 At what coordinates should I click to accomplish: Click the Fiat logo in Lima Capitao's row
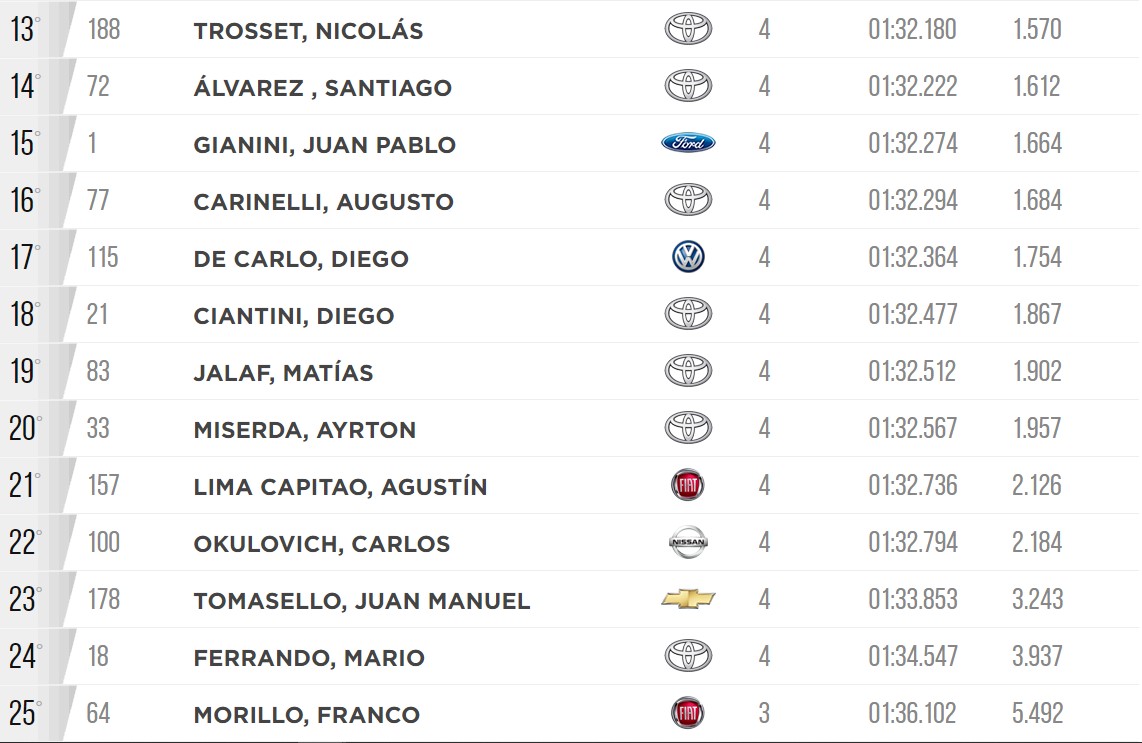(x=688, y=485)
